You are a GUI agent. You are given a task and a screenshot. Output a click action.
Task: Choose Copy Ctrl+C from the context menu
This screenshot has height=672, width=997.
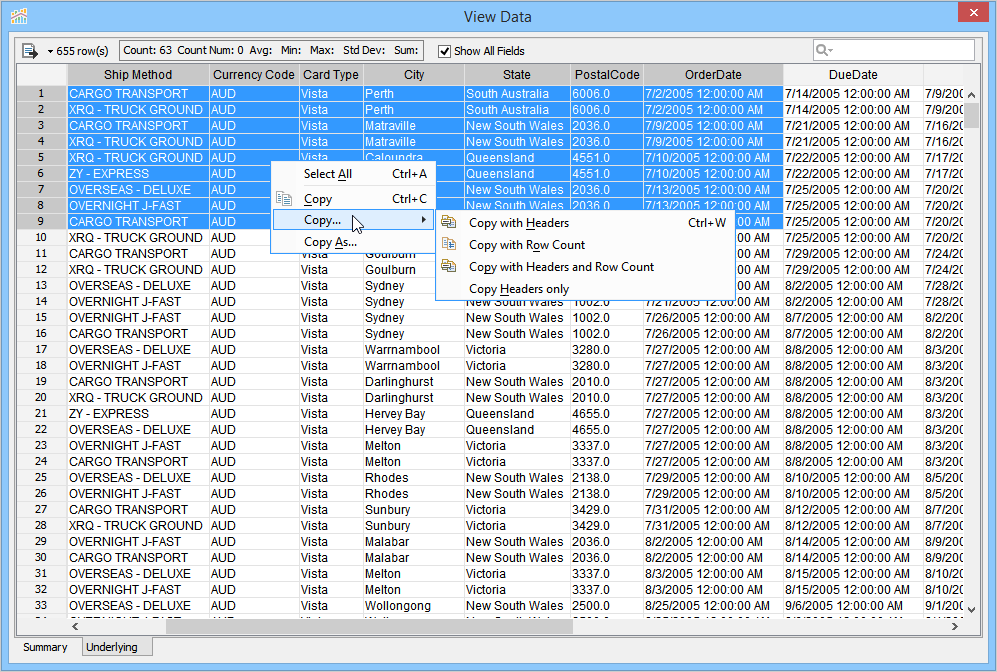pyautogui.click(x=353, y=199)
